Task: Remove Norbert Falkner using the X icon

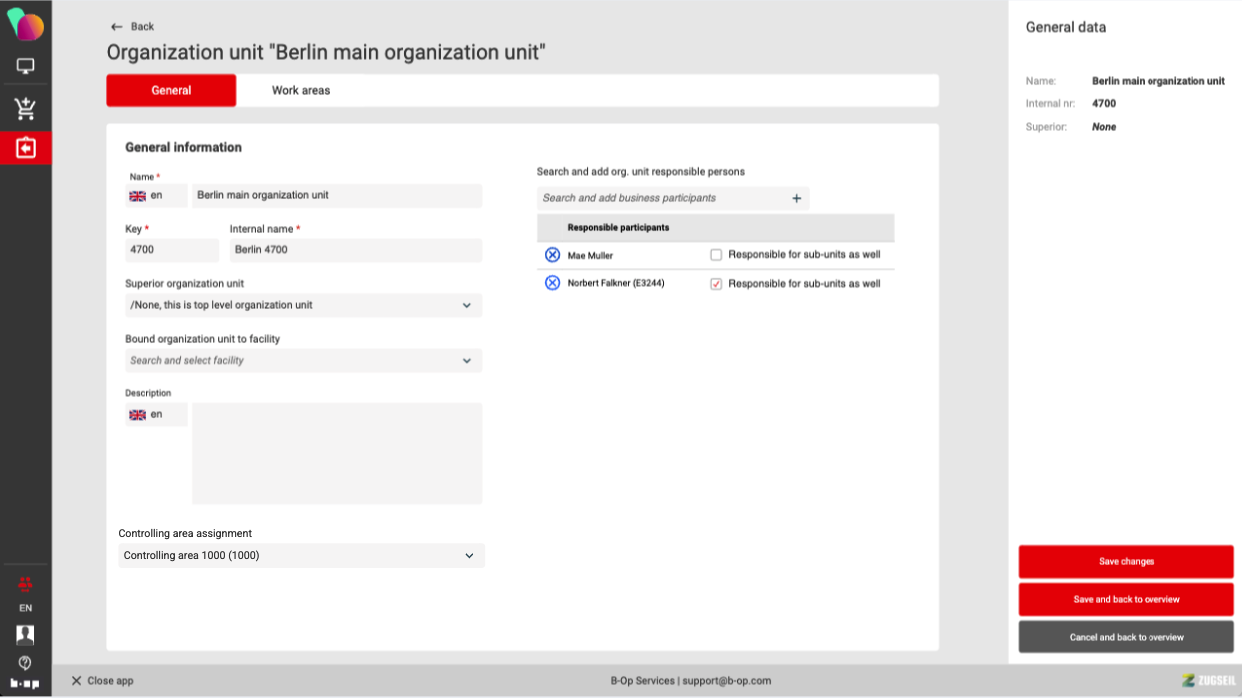Action: coord(552,283)
